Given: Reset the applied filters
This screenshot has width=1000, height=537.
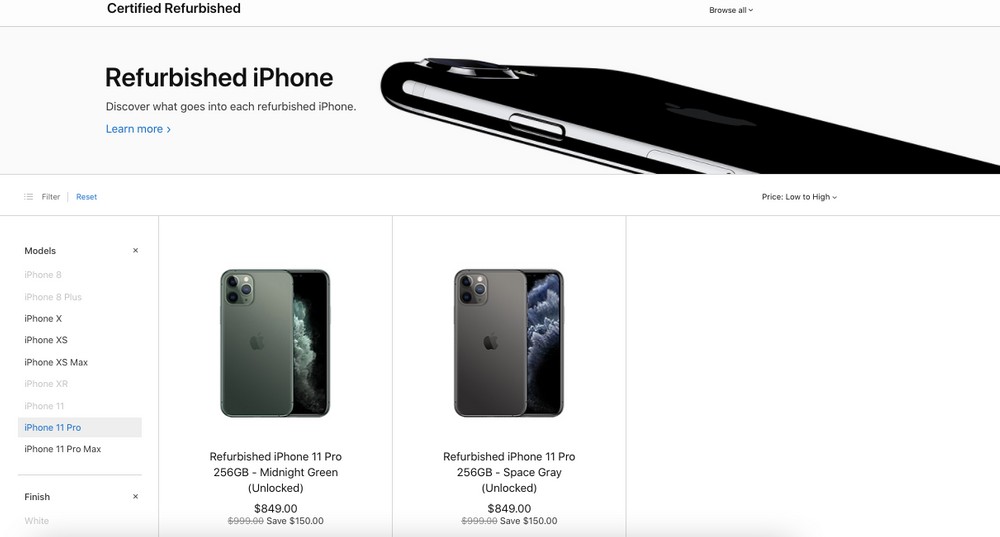Looking at the screenshot, I should click(x=87, y=197).
